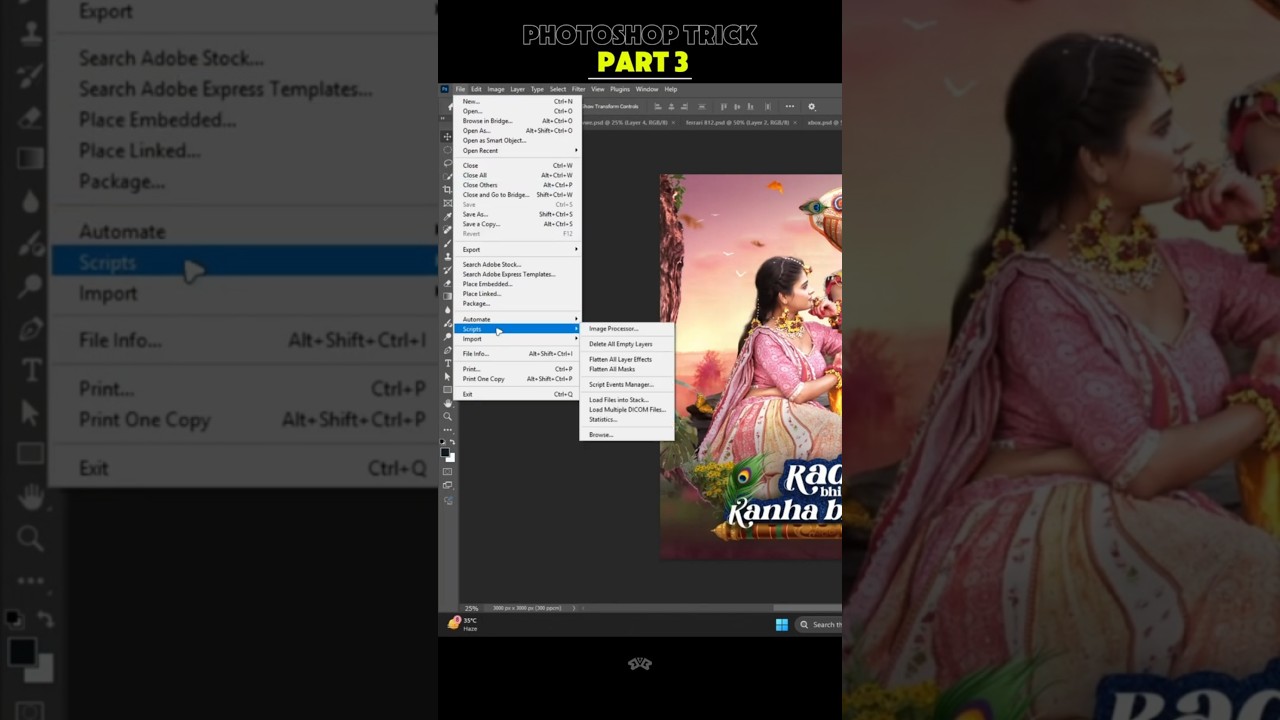The height and width of the screenshot is (720, 1280).
Task: Select the Eyedropper tool
Action: [x=447, y=216]
